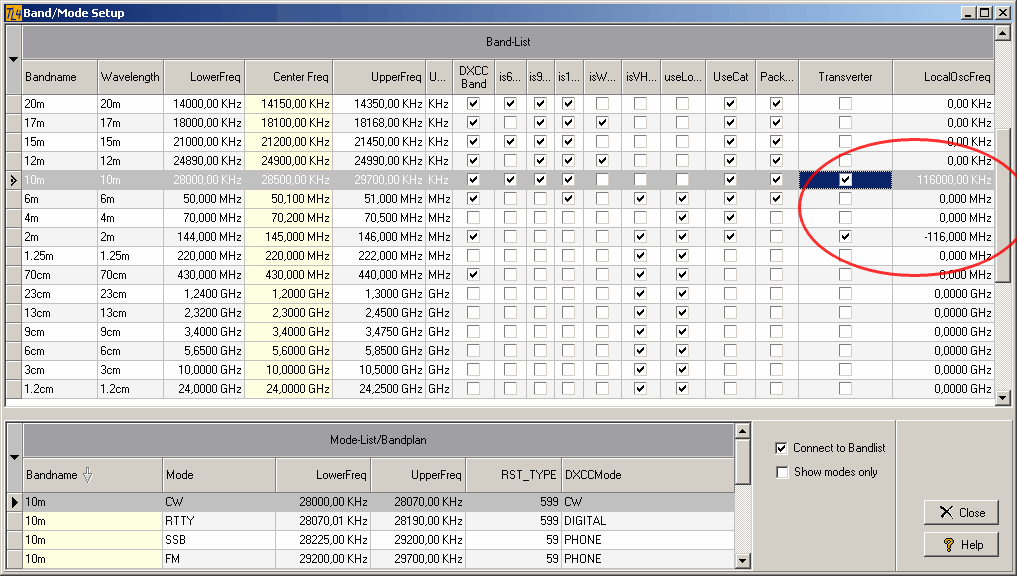
Task: Select the 1.25m Bandname cell
Action: coord(60,256)
